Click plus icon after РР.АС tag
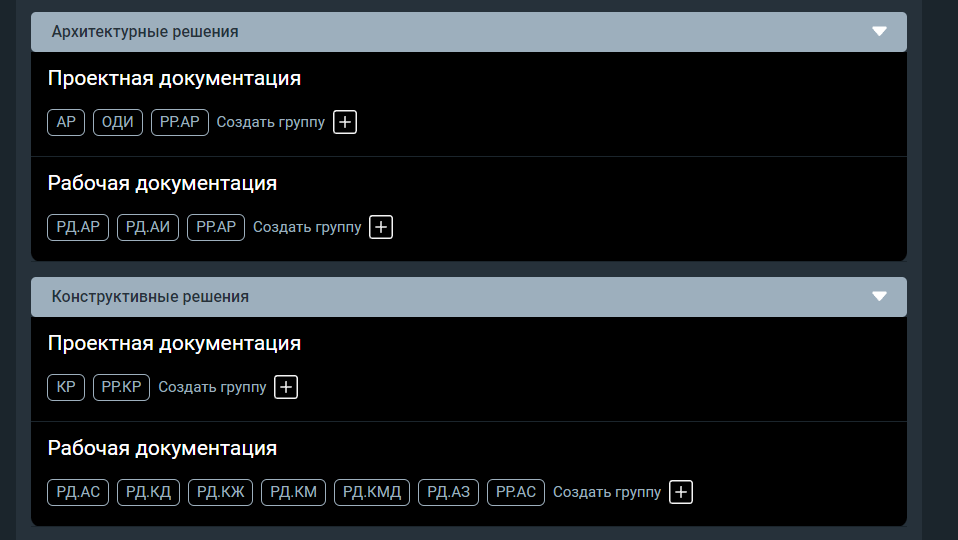Viewport: 958px width, 540px height. 681,492
